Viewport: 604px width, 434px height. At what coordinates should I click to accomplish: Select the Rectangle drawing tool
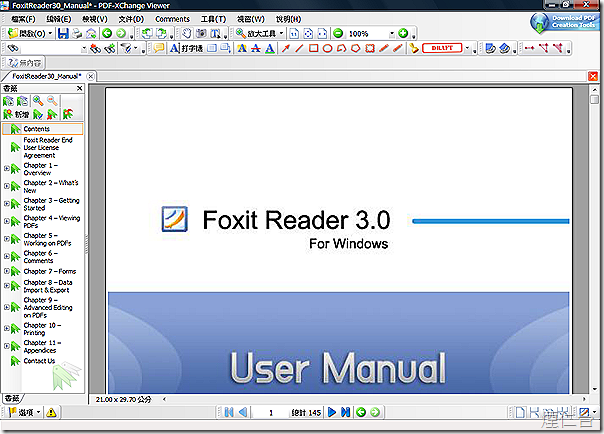[x=314, y=48]
